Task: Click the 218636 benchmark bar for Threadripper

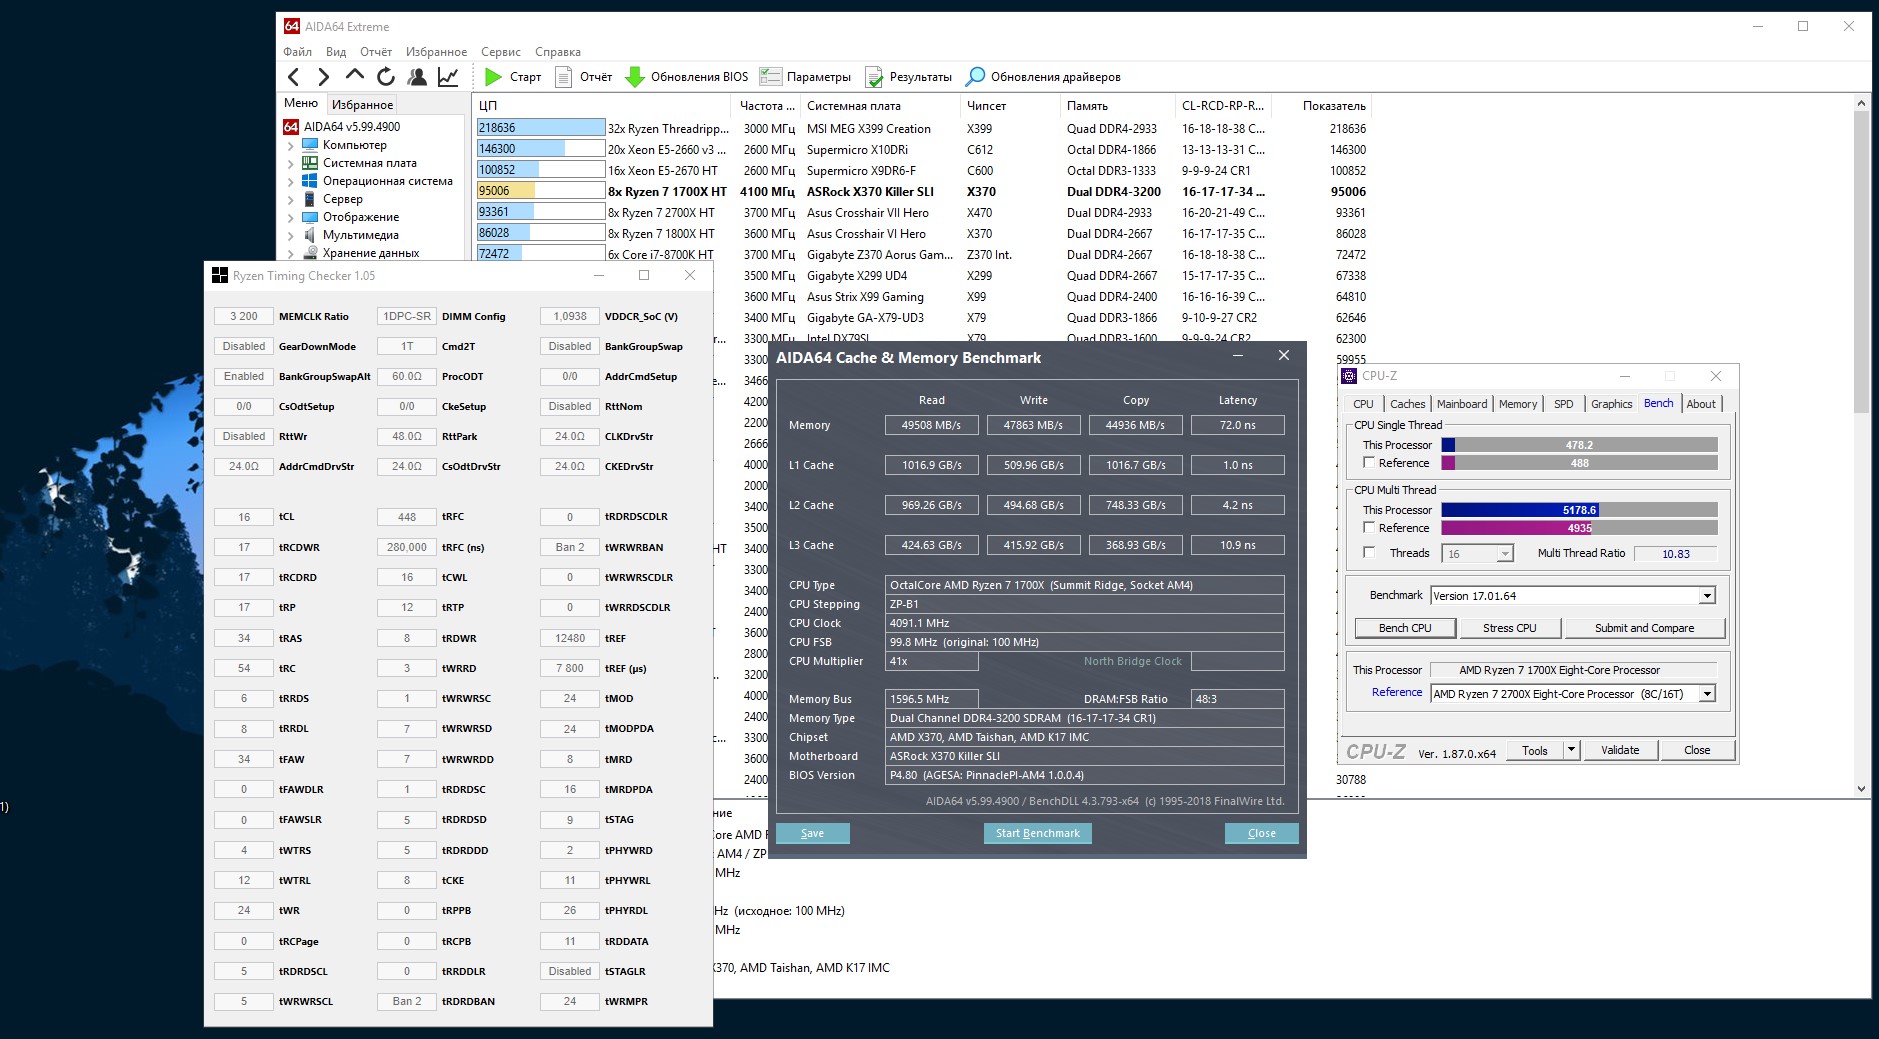Action: tap(541, 128)
